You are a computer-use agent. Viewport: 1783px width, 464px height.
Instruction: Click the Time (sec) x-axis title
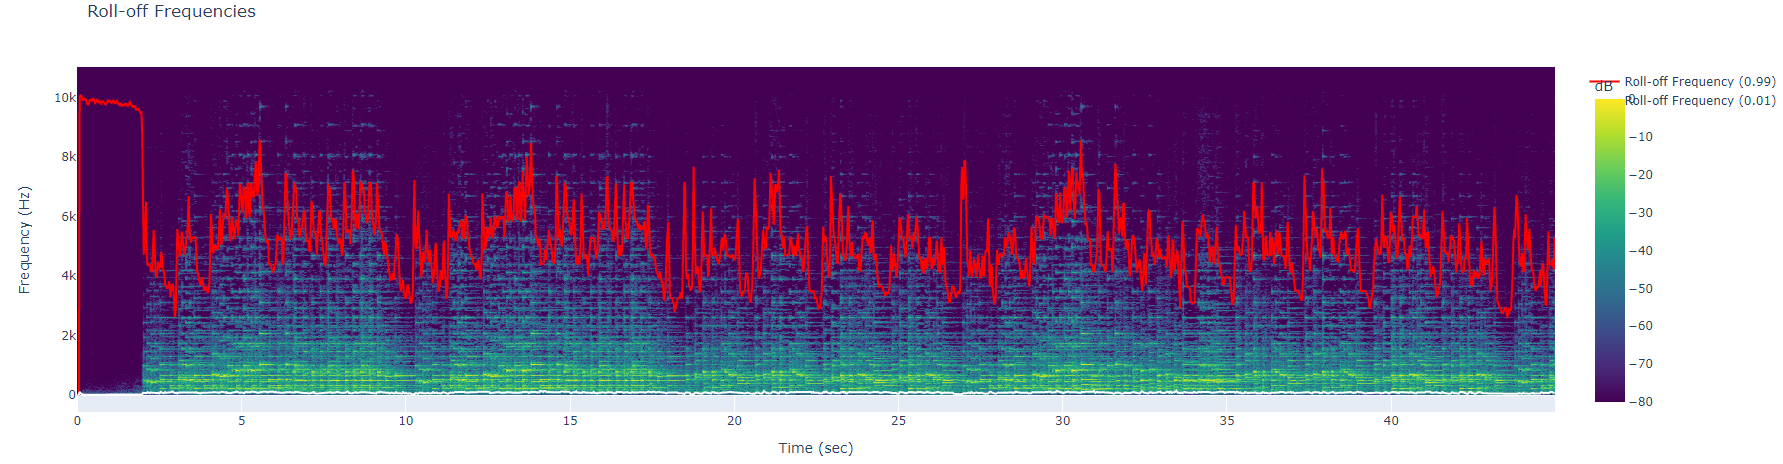(815, 448)
